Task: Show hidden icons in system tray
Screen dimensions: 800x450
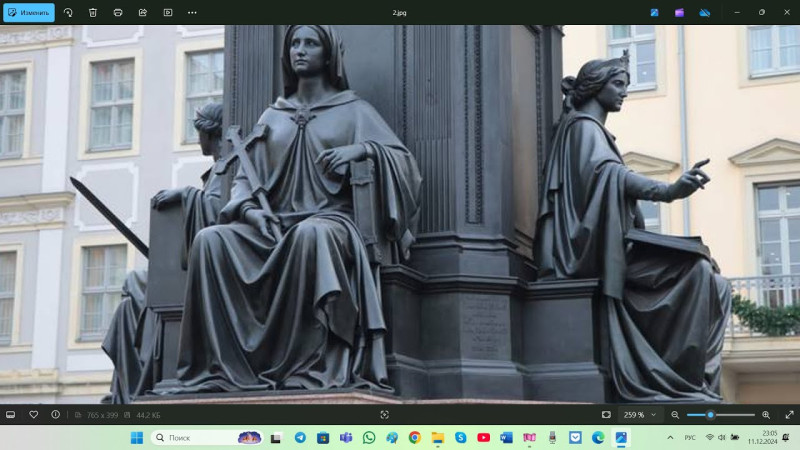Action: (670, 437)
